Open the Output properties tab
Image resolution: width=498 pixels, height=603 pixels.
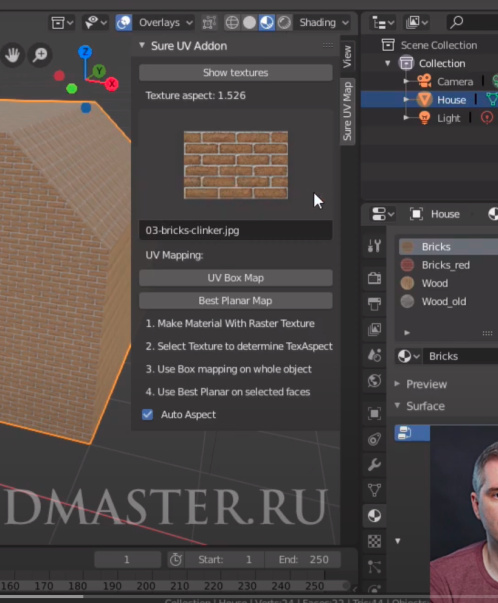click(x=374, y=303)
